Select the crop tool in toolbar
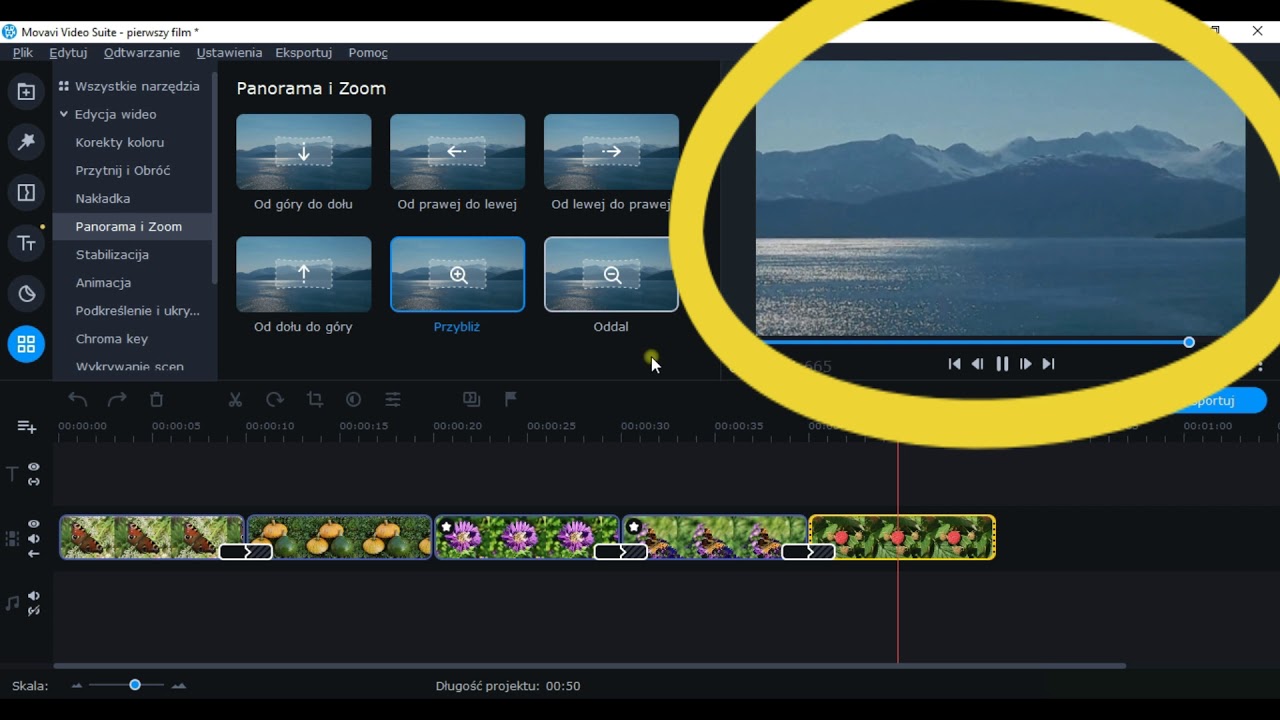The image size is (1280, 720). click(x=315, y=399)
